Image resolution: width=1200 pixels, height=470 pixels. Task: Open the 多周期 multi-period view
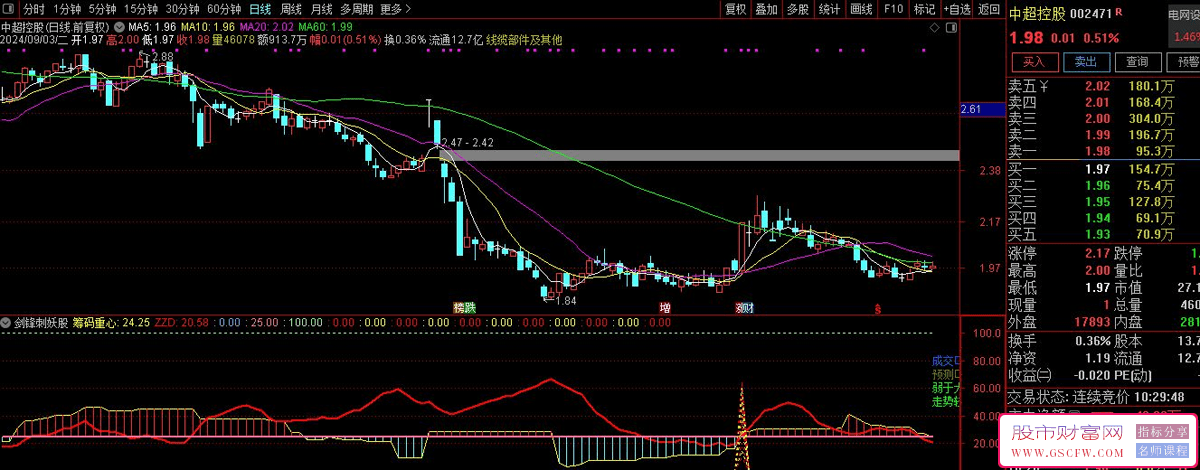tap(356, 9)
